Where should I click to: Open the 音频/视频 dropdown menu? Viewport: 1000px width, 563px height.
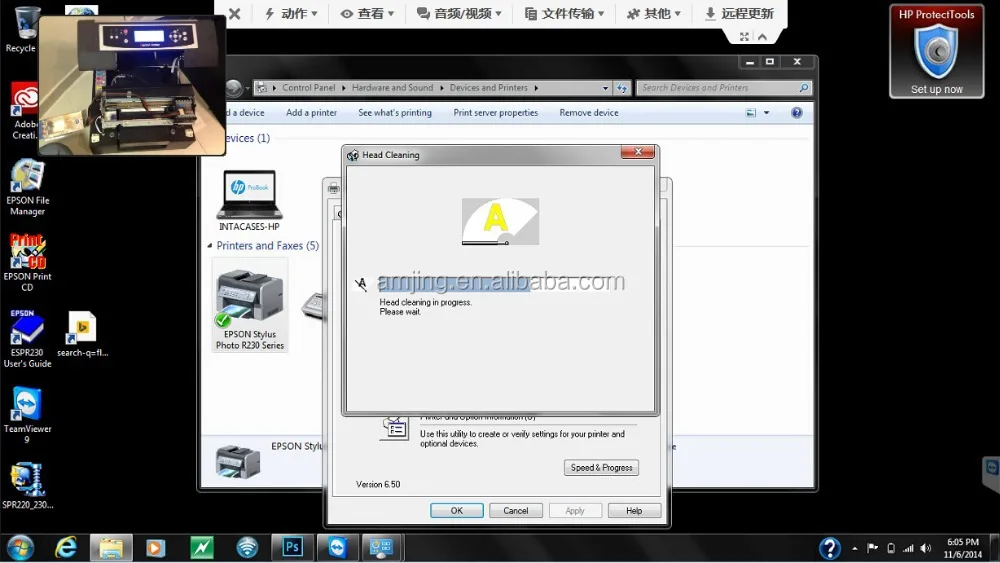click(459, 13)
